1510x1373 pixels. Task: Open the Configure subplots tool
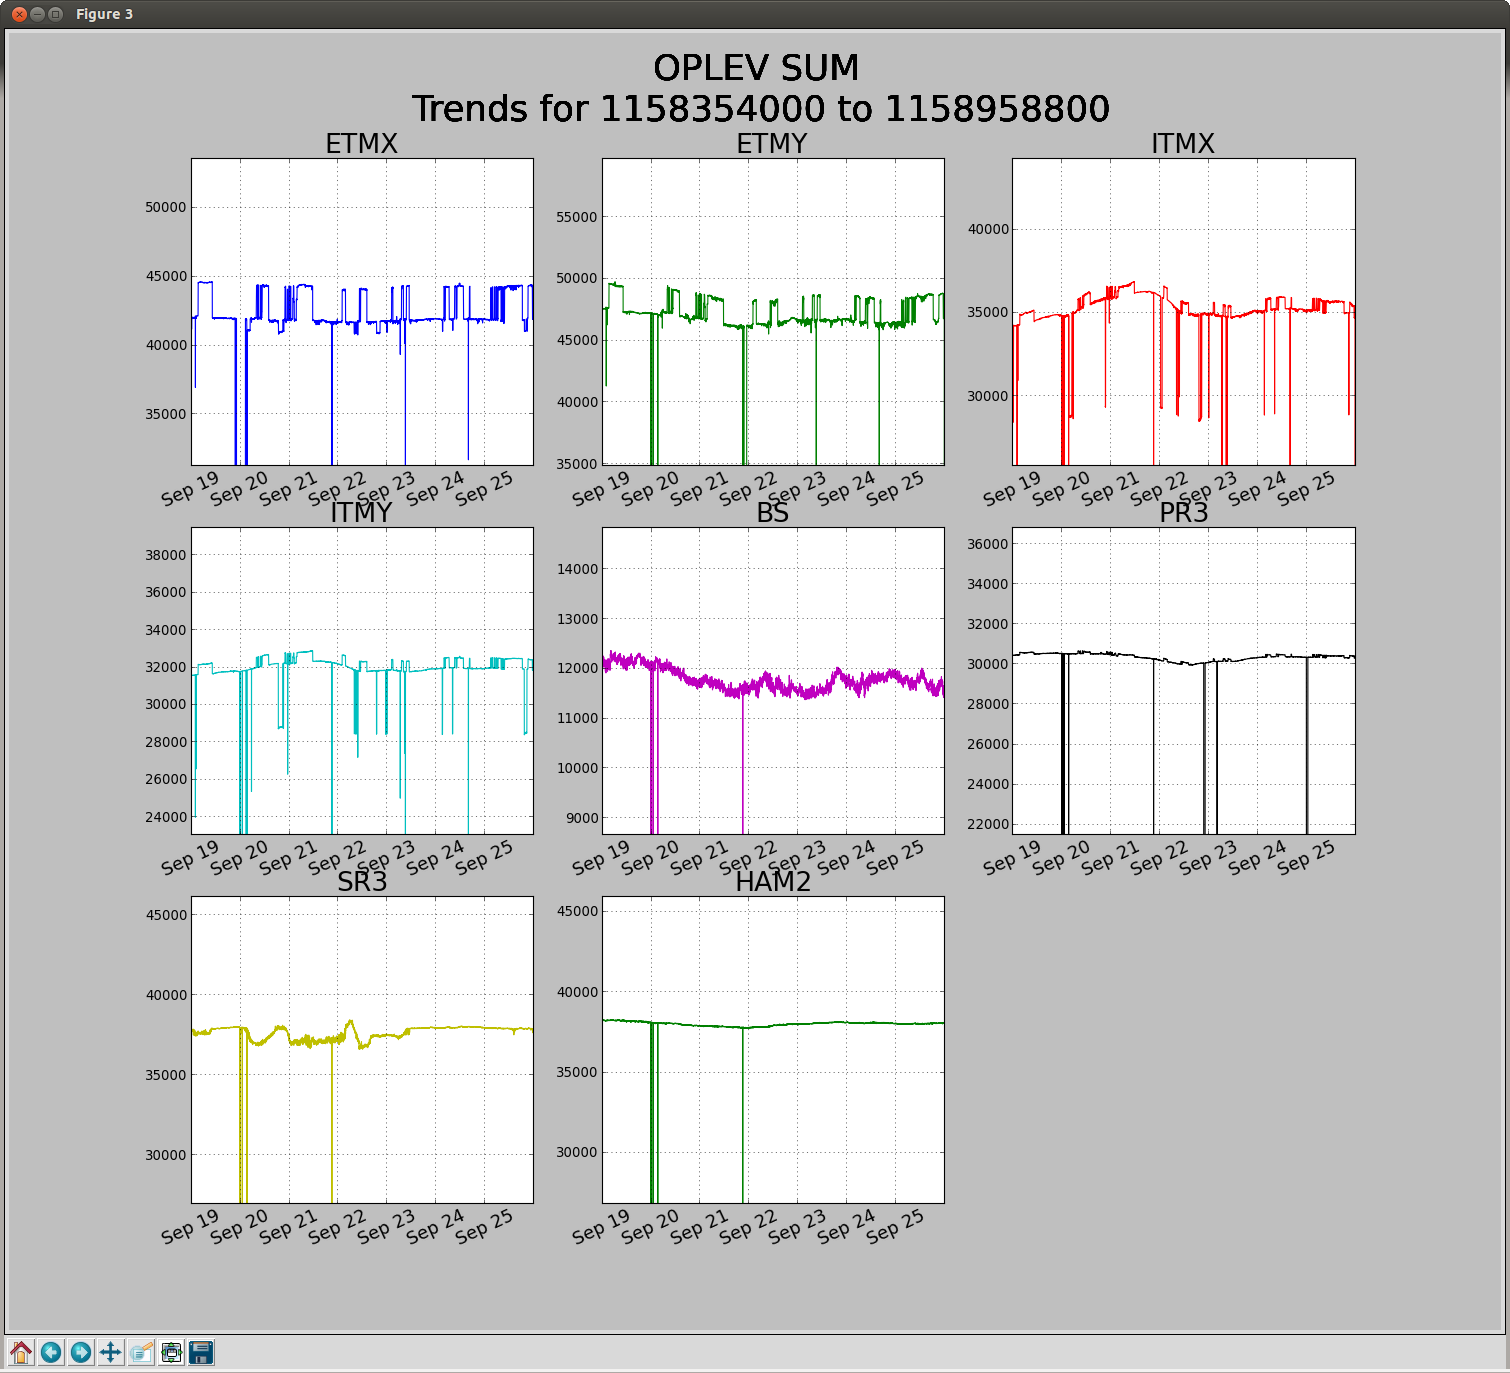tap(171, 1353)
